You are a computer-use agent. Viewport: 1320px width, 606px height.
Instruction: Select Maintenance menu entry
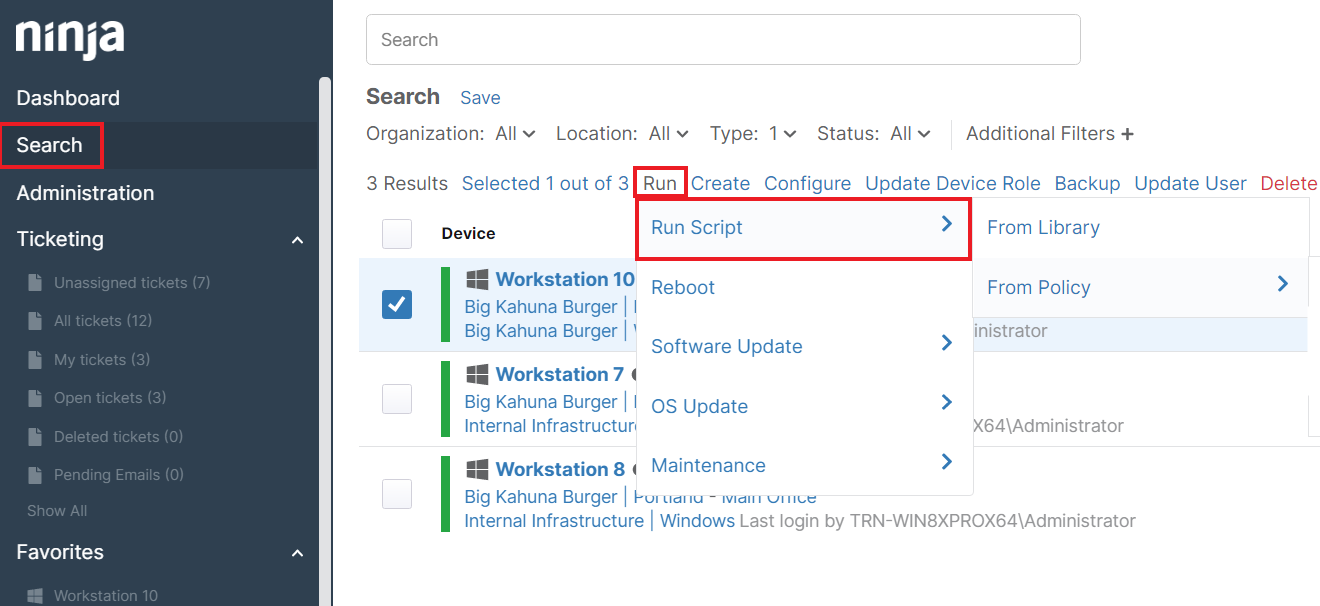click(x=804, y=466)
